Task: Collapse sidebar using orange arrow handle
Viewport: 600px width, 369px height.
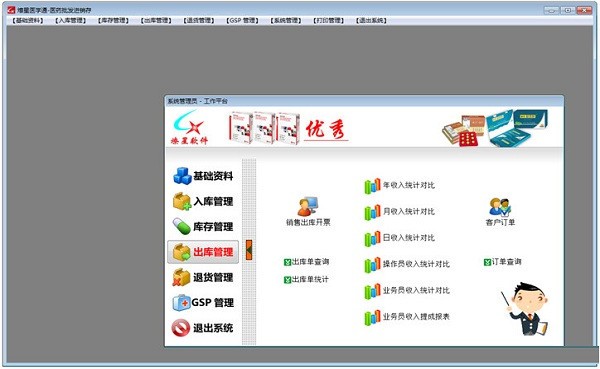Action: (249, 251)
